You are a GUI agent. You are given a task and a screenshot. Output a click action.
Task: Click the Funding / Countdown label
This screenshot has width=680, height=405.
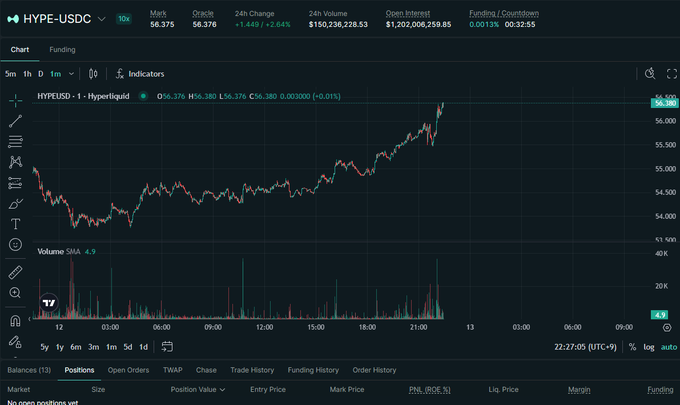(504, 13)
